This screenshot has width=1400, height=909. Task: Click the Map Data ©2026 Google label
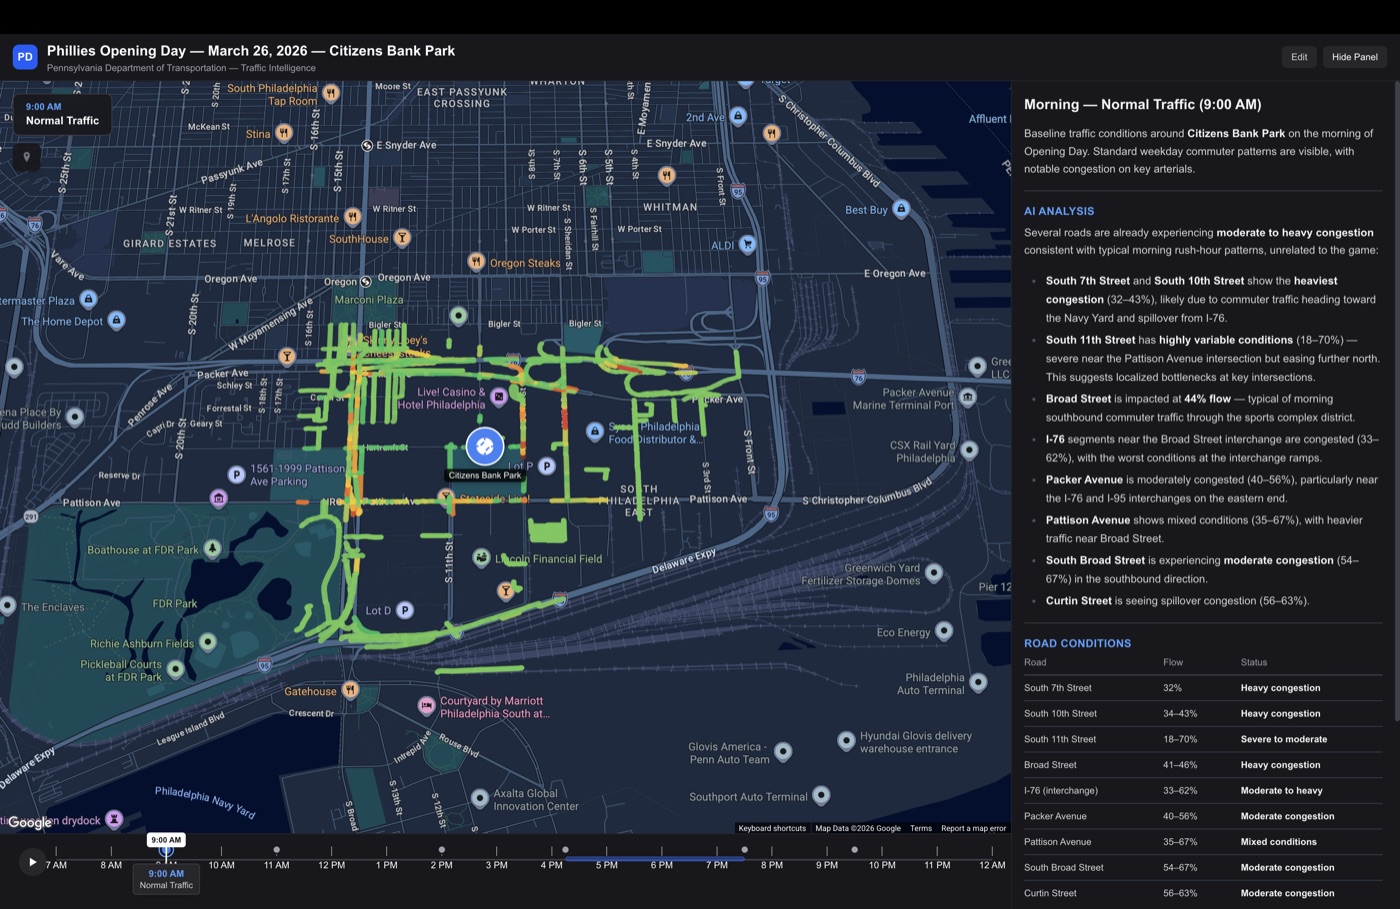point(858,828)
